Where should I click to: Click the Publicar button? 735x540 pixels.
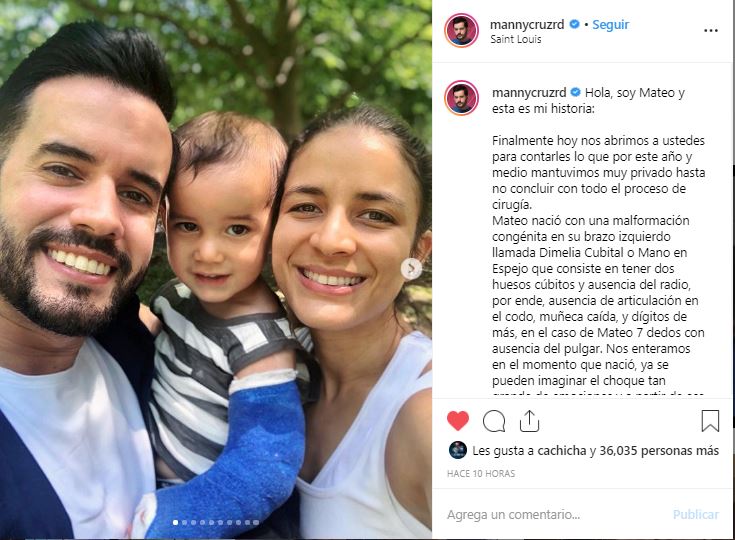(x=696, y=514)
